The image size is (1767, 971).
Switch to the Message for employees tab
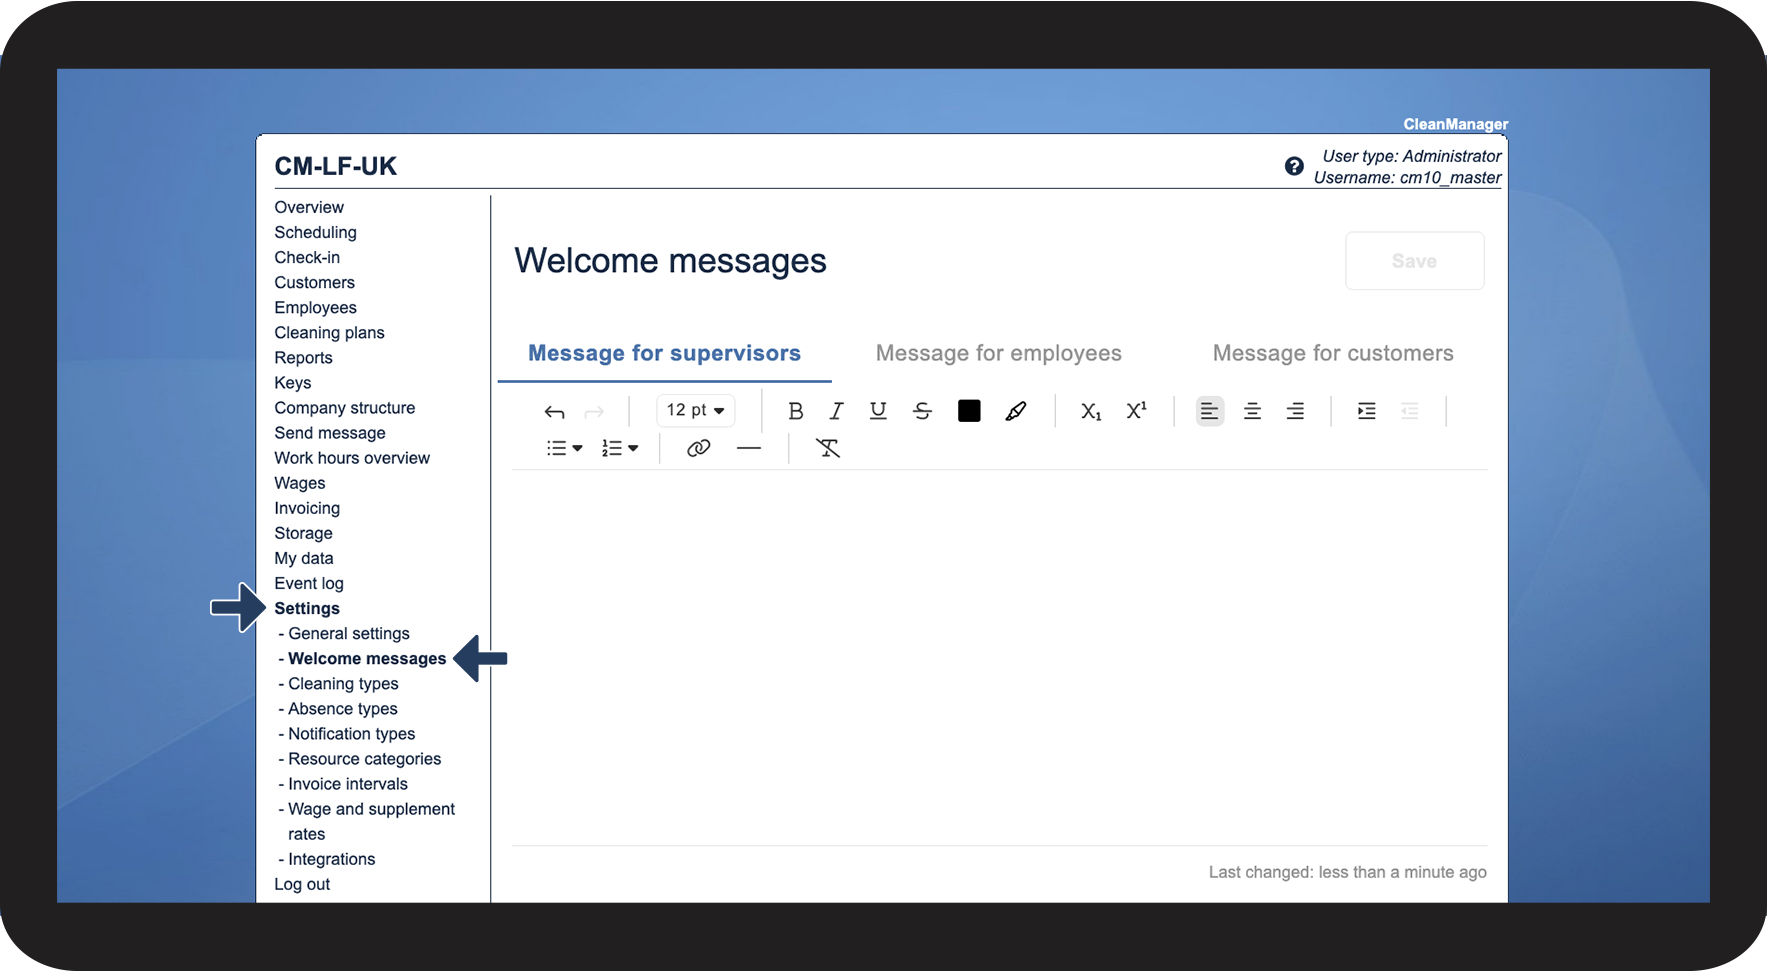tap(998, 352)
